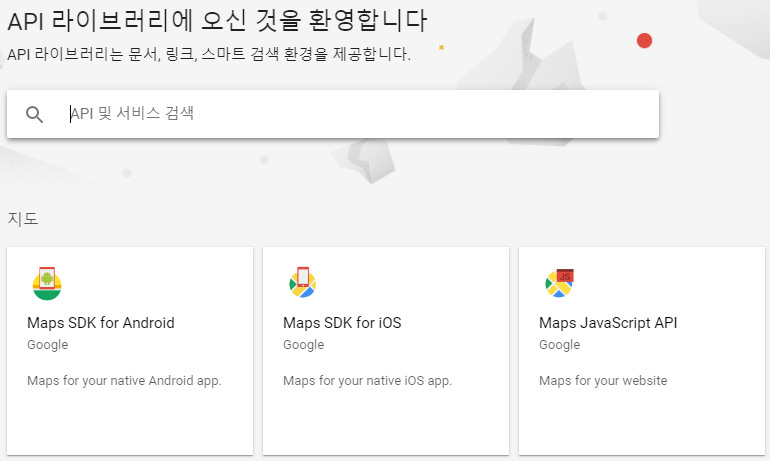This screenshot has width=770, height=461.
Task: Click the search magnifier icon
Action: pyautogui.click(x=34, y=114)
